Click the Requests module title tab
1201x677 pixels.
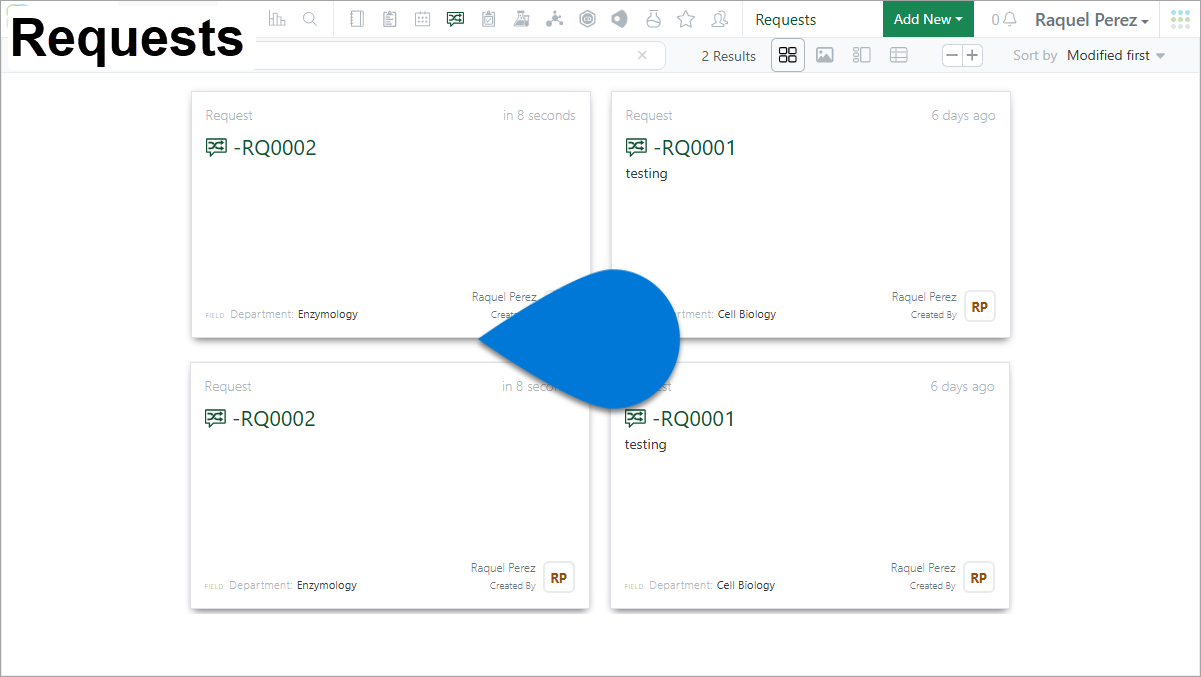pyautogui.click(x=785, y=20)
